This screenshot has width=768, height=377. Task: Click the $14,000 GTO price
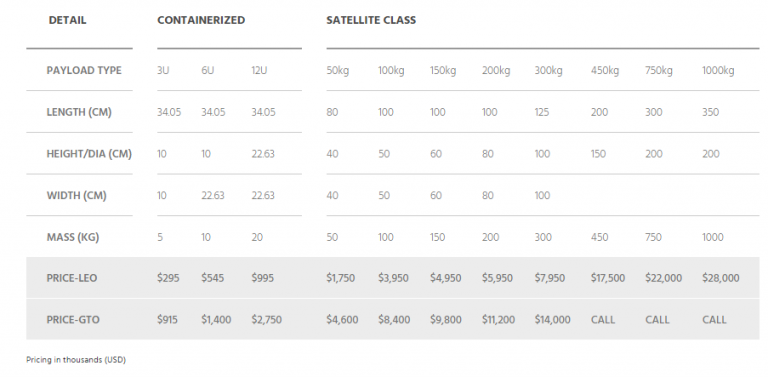(x=552, y=320)
